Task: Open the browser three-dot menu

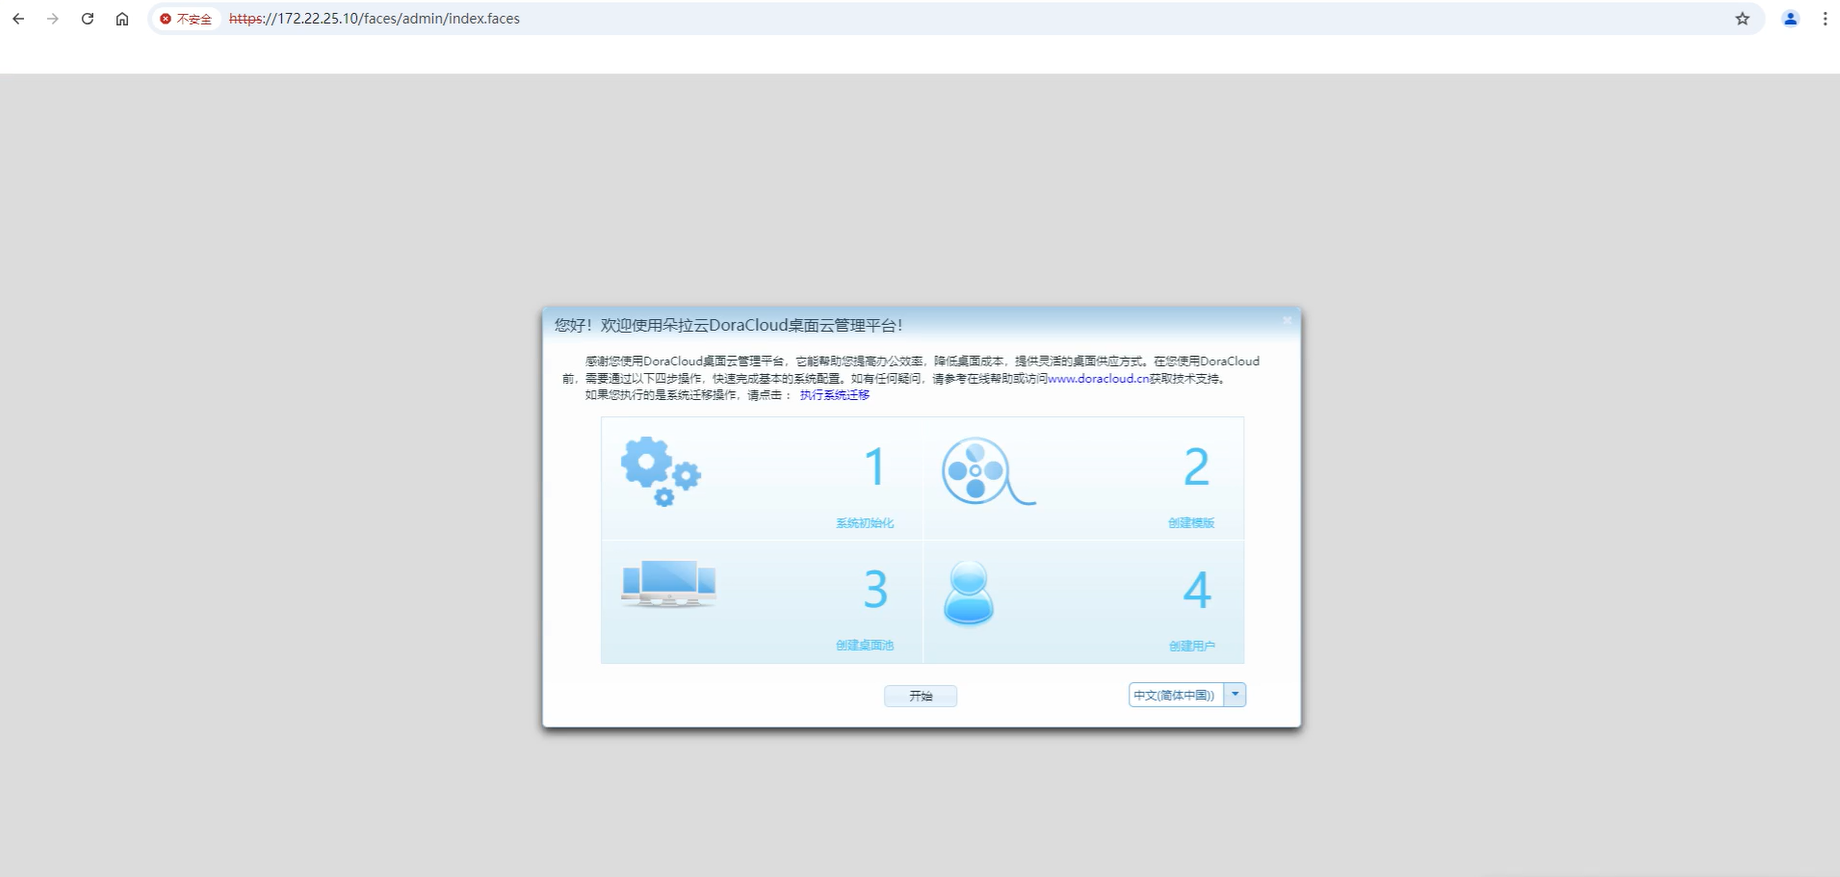Action: point(1825,19)
